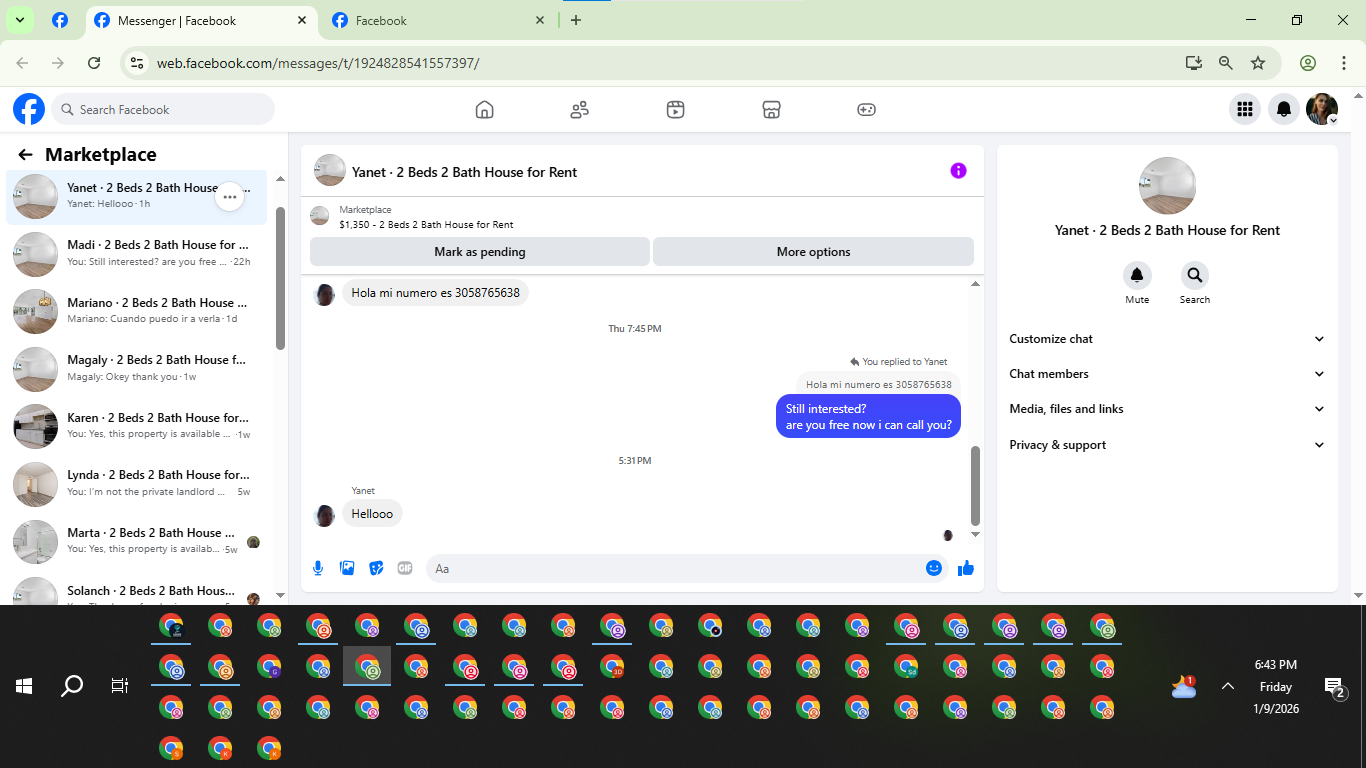Open the Gaming icon in top navigation
The width and height of the screenshot is (1366, 768).
pyautogui.click(x=867, y=110)
